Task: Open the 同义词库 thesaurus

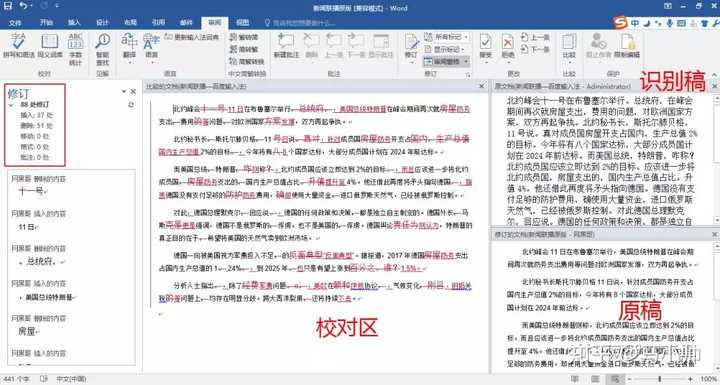Action: pos(50,45)
